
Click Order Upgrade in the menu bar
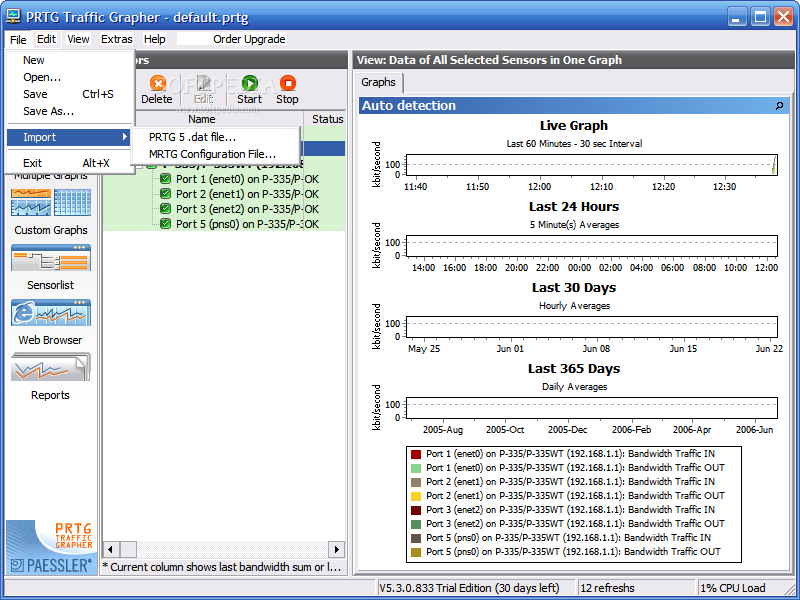tap(249, 39)
